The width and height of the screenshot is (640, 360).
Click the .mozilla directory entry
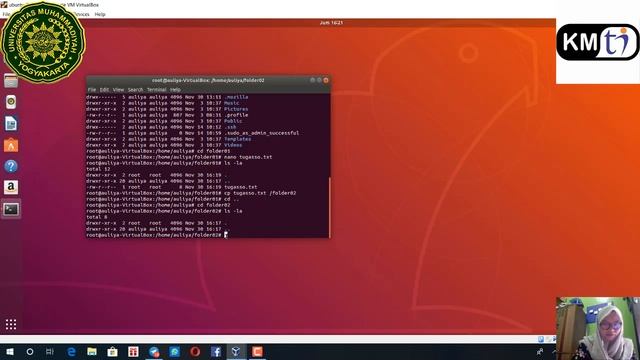[x=236, y=97]
